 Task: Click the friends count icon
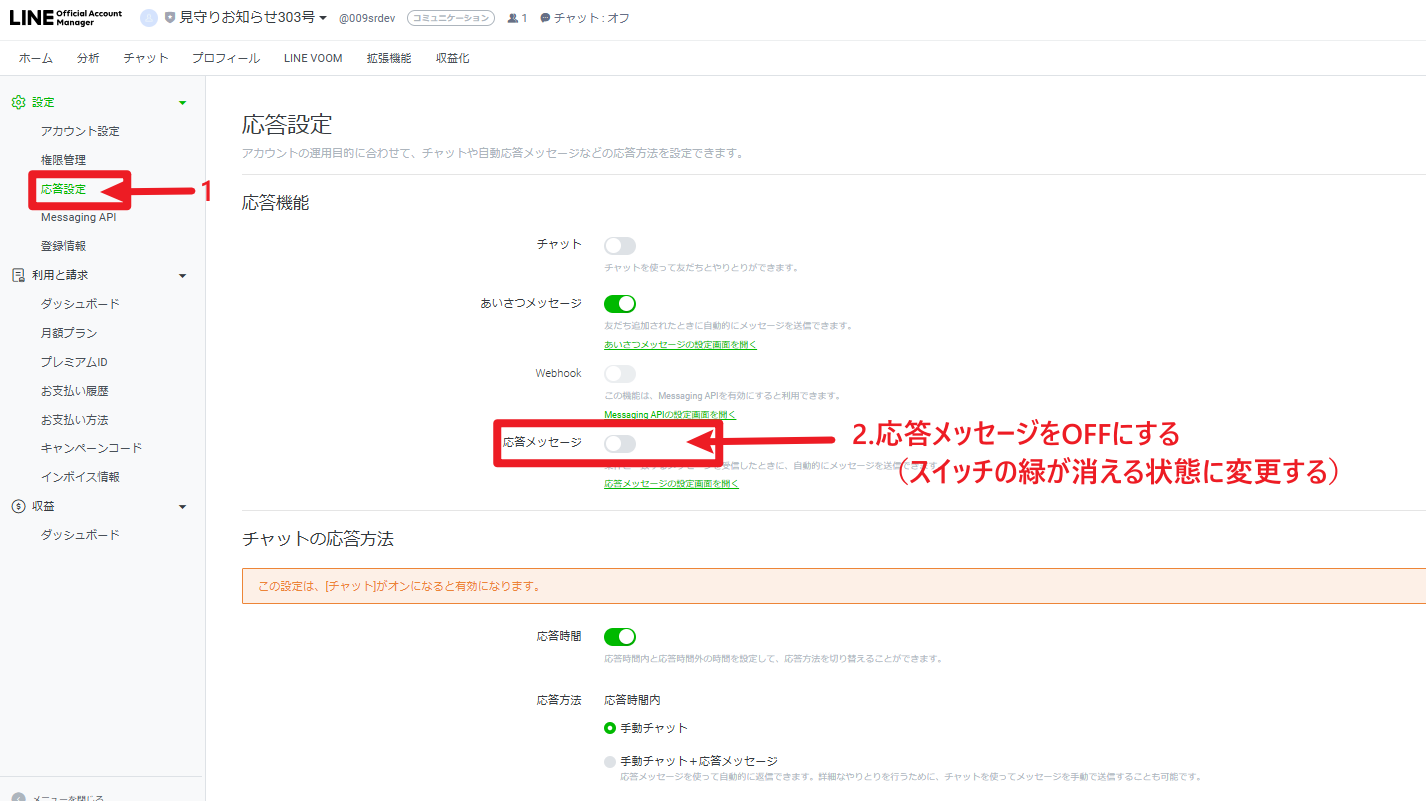click(x=513, y=18)
